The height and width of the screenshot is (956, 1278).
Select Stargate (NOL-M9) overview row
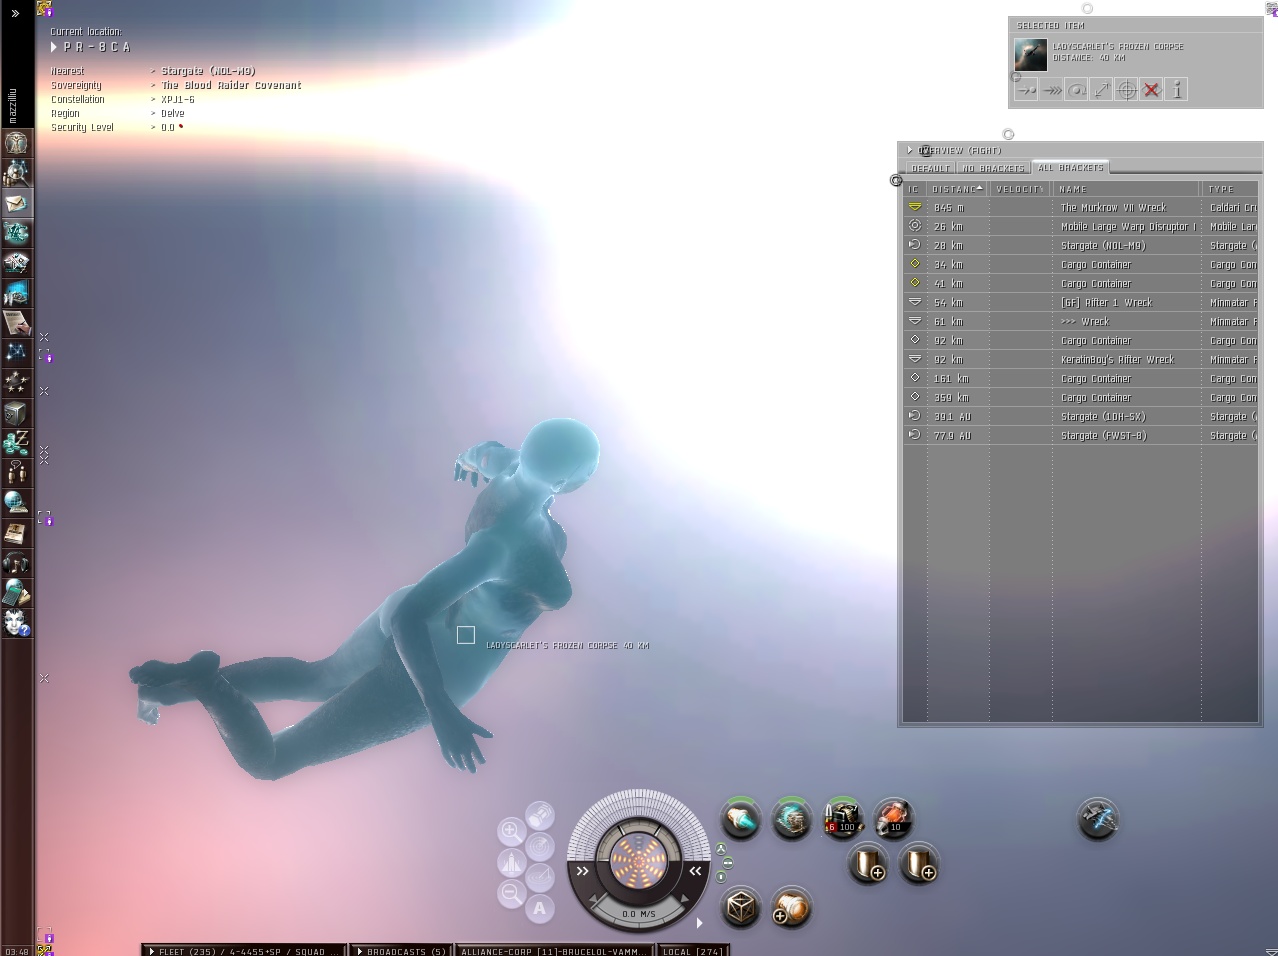tap(1080, 246)
